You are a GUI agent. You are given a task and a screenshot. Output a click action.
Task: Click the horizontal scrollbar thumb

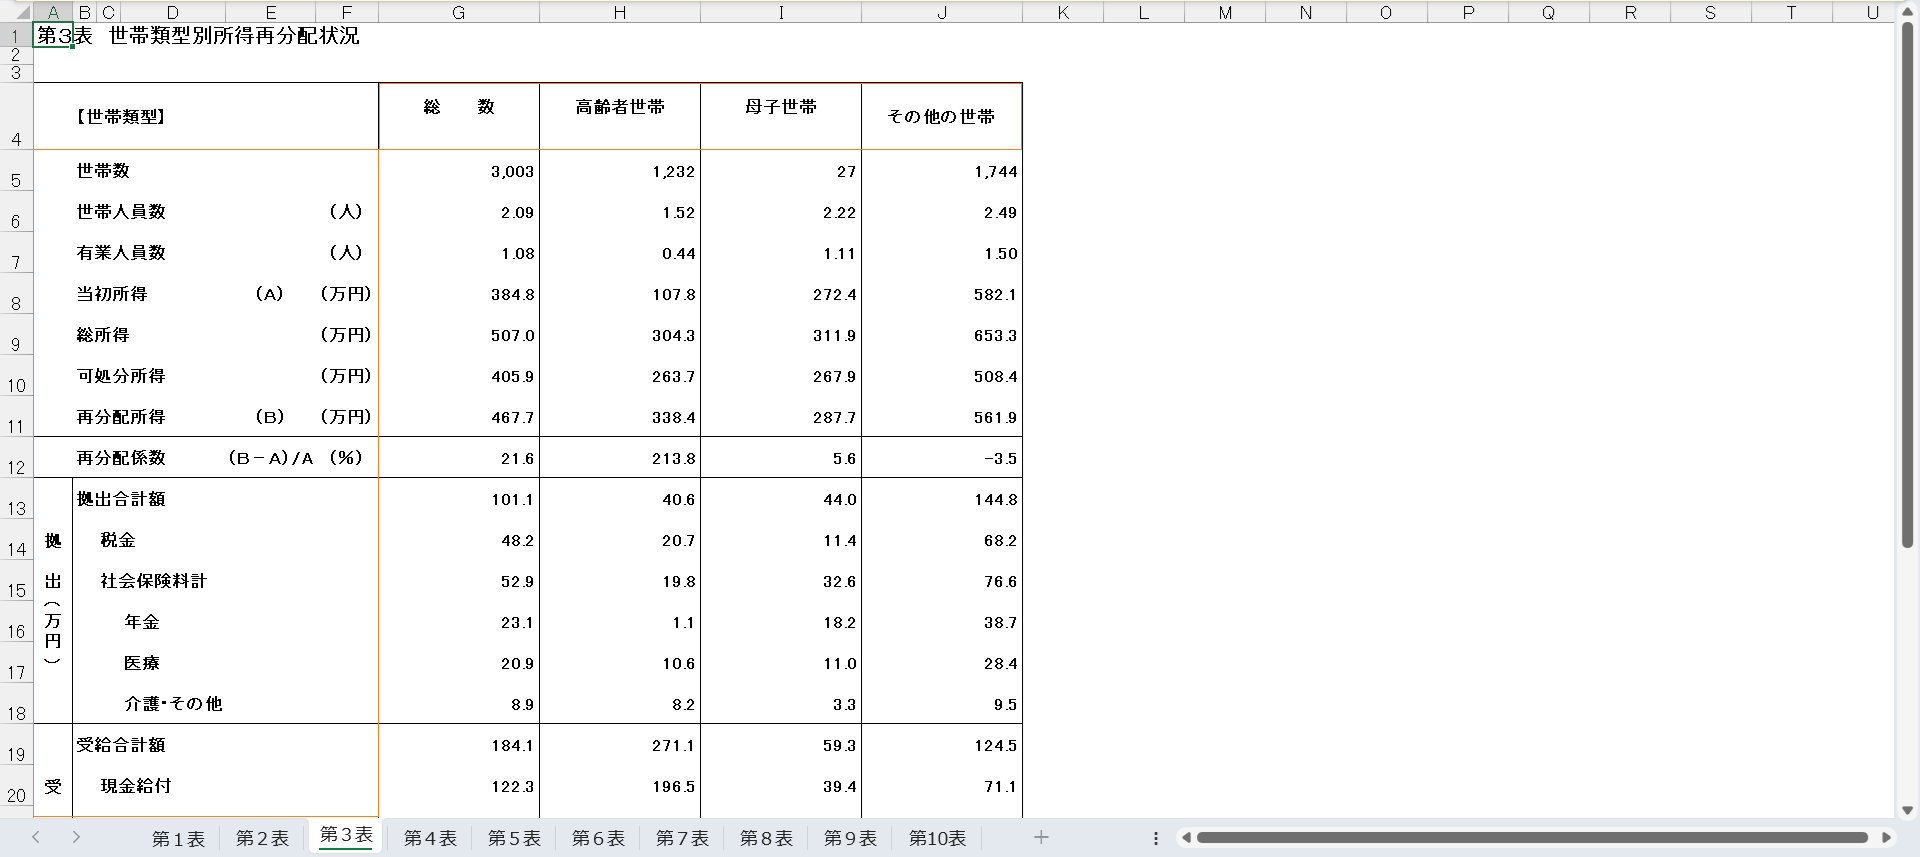(x=1532, y=838)
